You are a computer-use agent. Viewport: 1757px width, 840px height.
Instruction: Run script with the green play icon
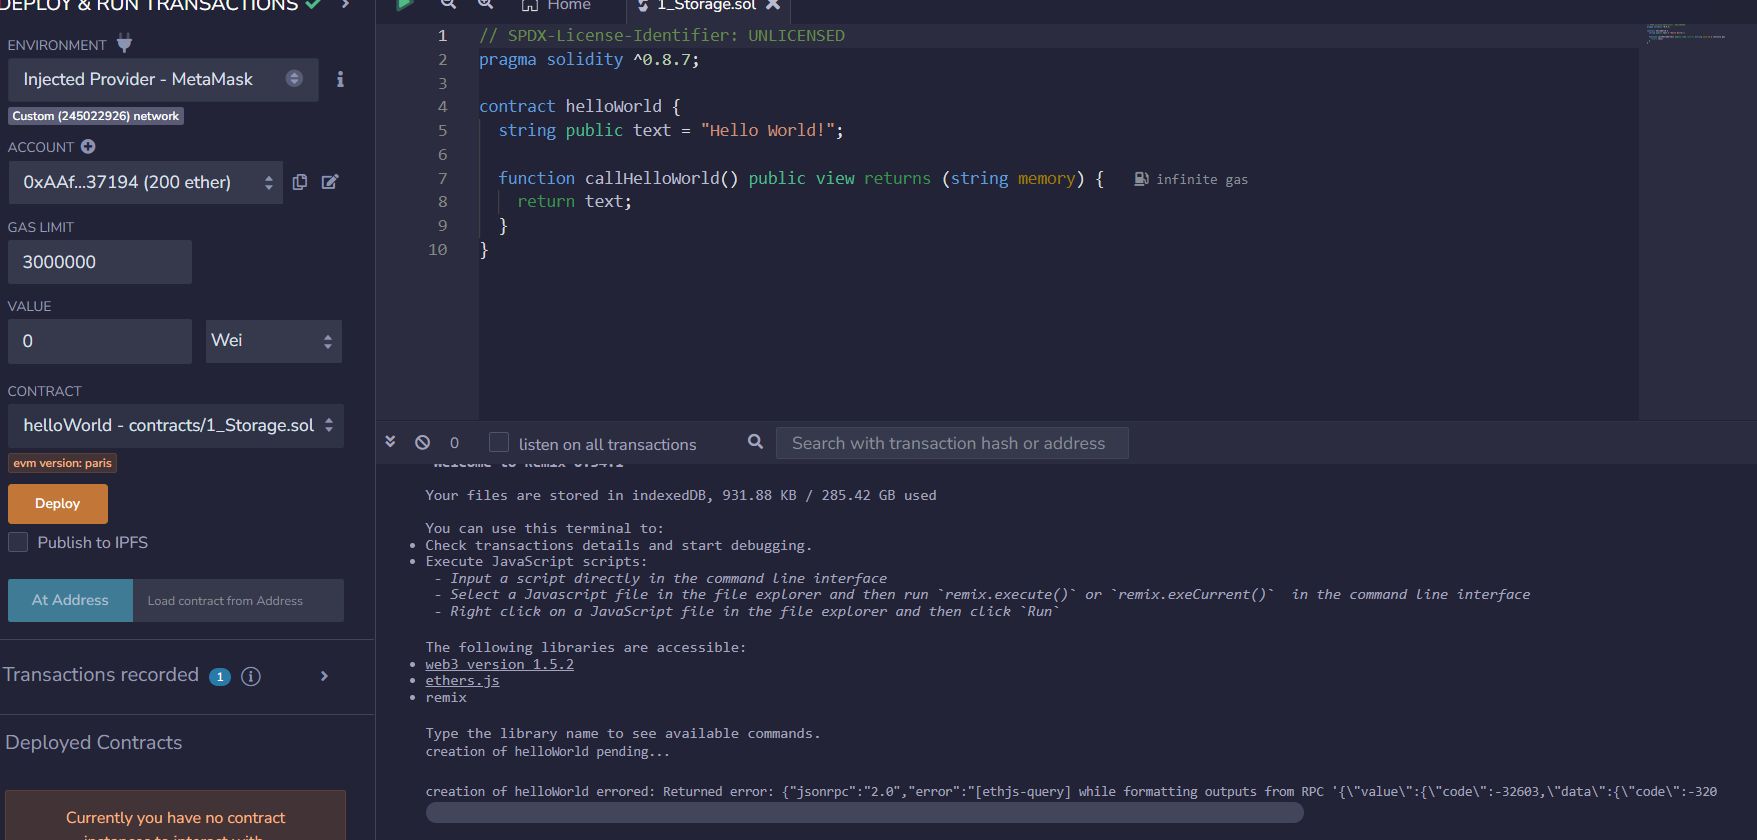[404, 5]
